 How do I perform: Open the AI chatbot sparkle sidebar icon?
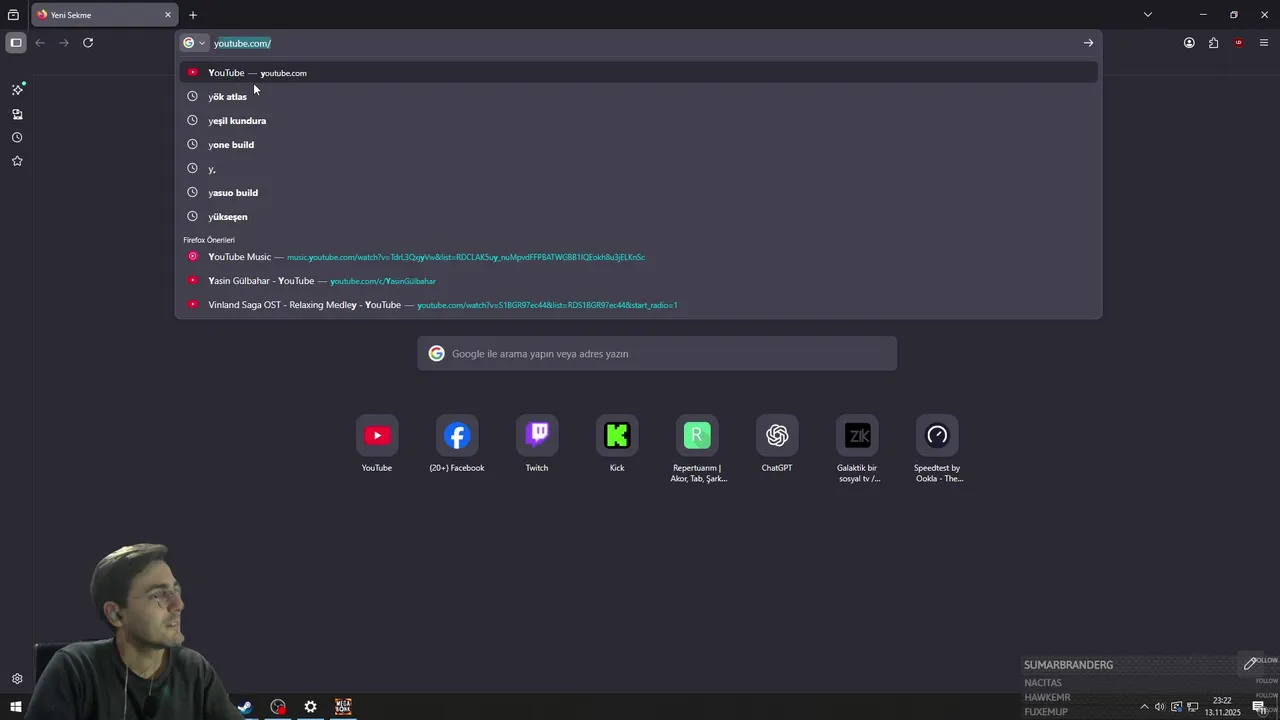(x=17, y=89)
